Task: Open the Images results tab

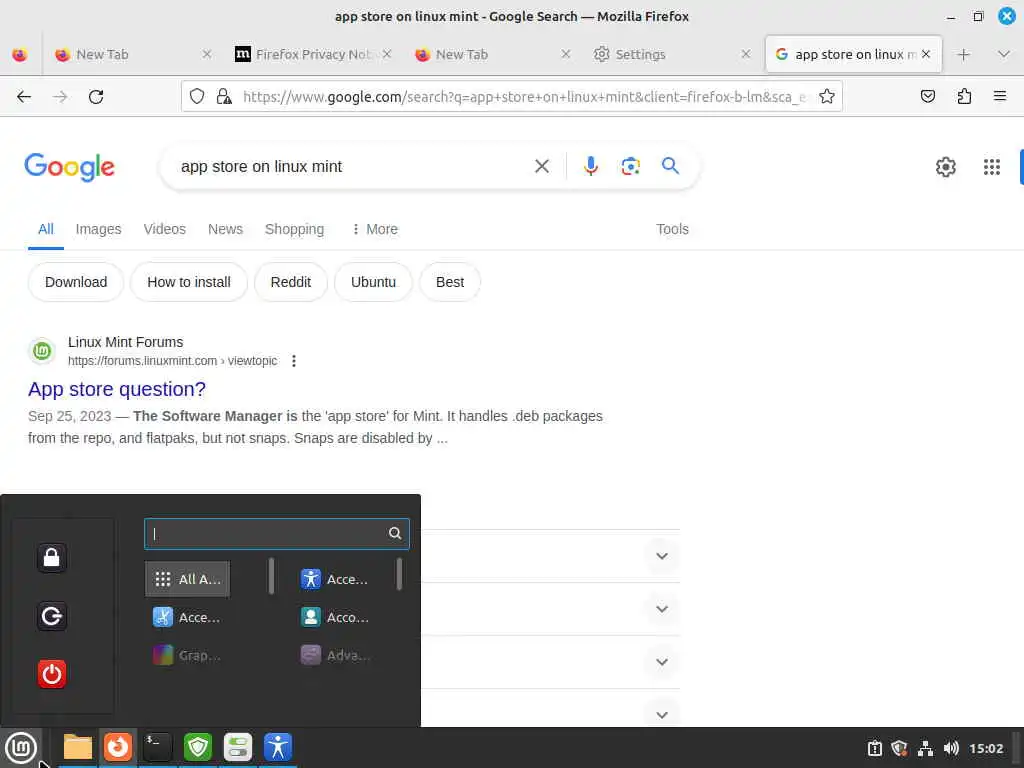Action: point(99,229)
